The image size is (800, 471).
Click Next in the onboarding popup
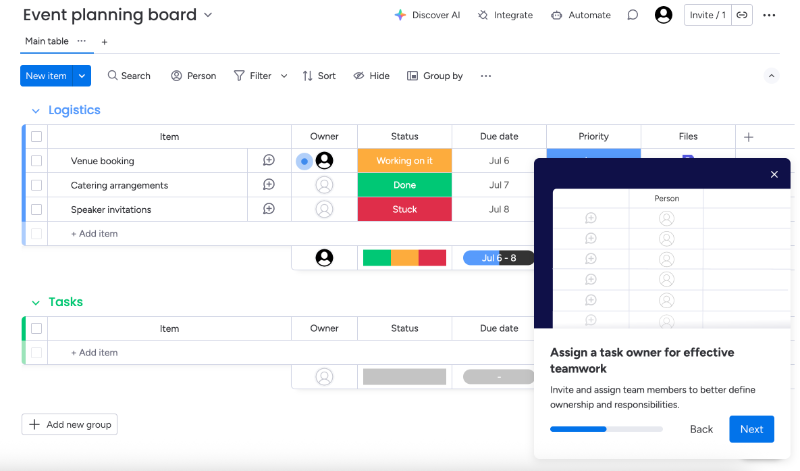(751, 429)
